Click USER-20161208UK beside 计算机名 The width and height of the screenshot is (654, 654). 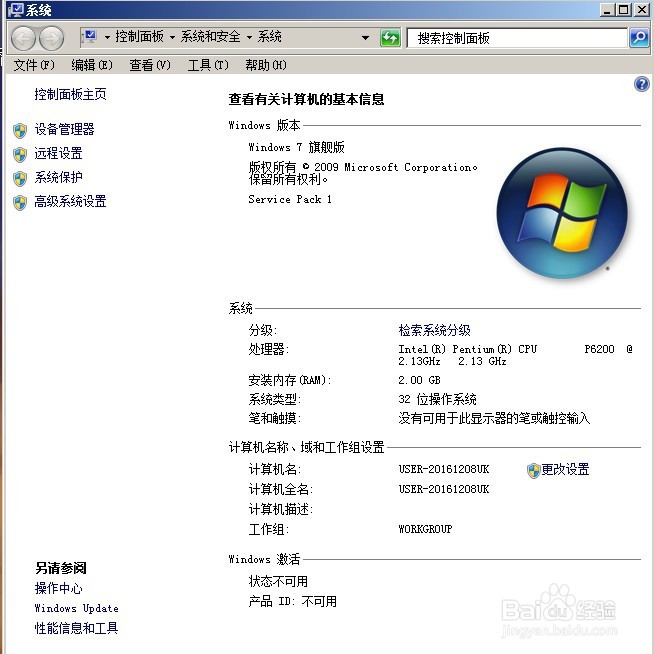click(x=443, y=469)
